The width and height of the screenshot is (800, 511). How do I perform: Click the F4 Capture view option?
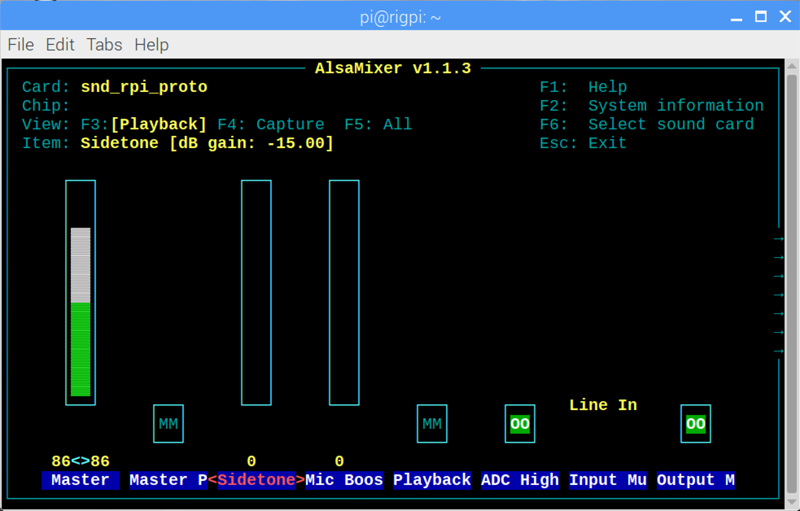(271, 124)
